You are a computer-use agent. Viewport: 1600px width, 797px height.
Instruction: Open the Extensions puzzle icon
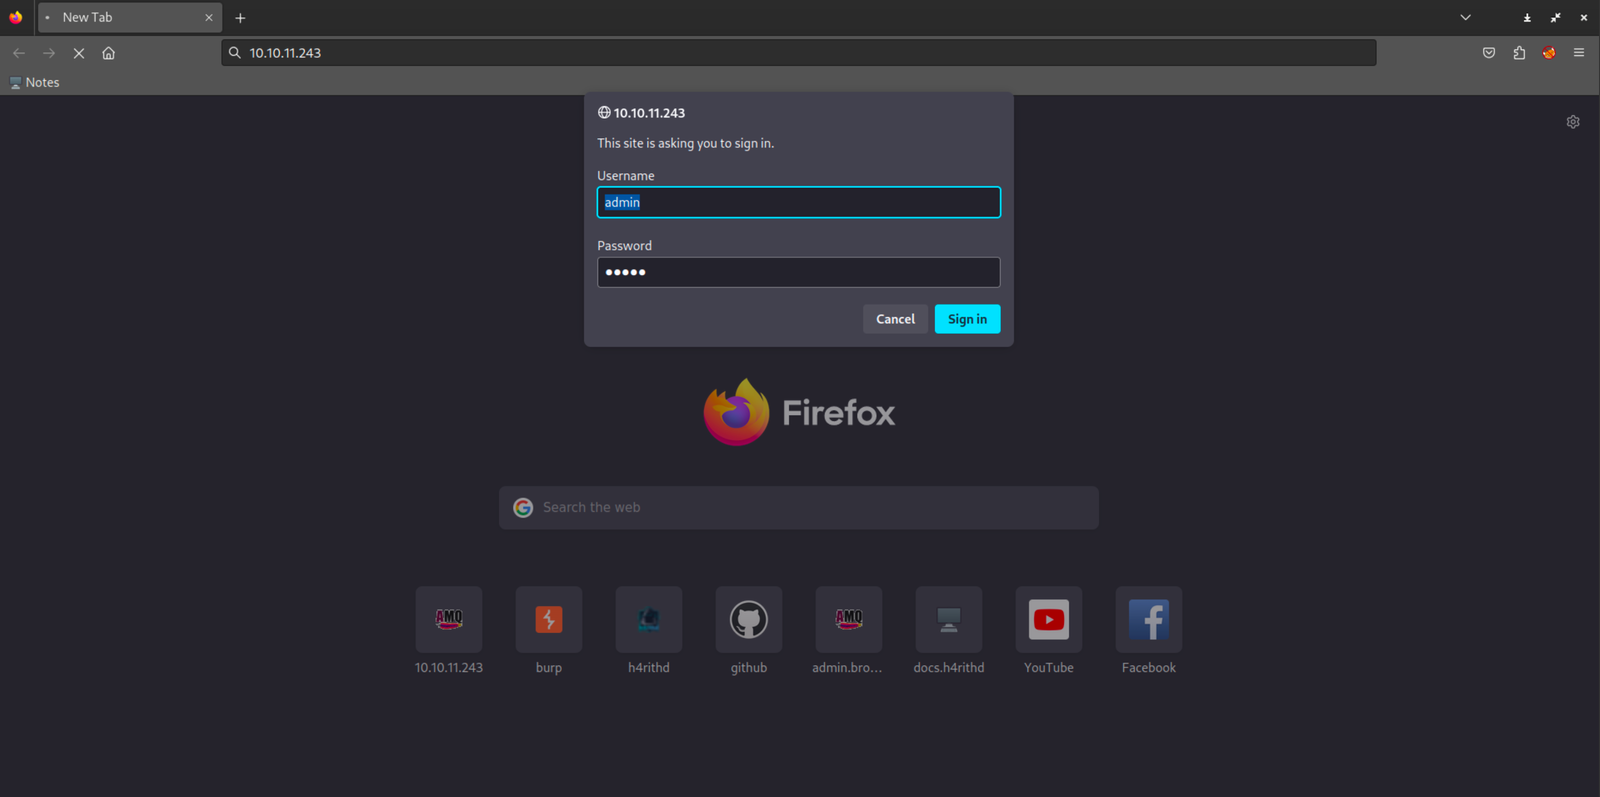click(1519, 53)
